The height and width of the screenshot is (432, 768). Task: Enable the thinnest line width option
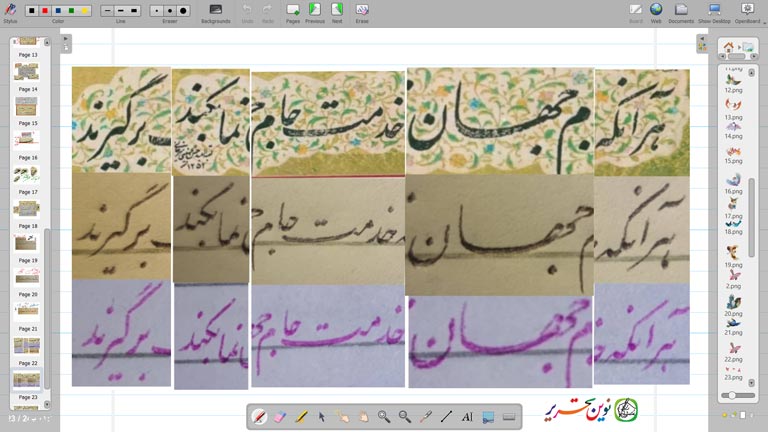[x=107, y=10]
